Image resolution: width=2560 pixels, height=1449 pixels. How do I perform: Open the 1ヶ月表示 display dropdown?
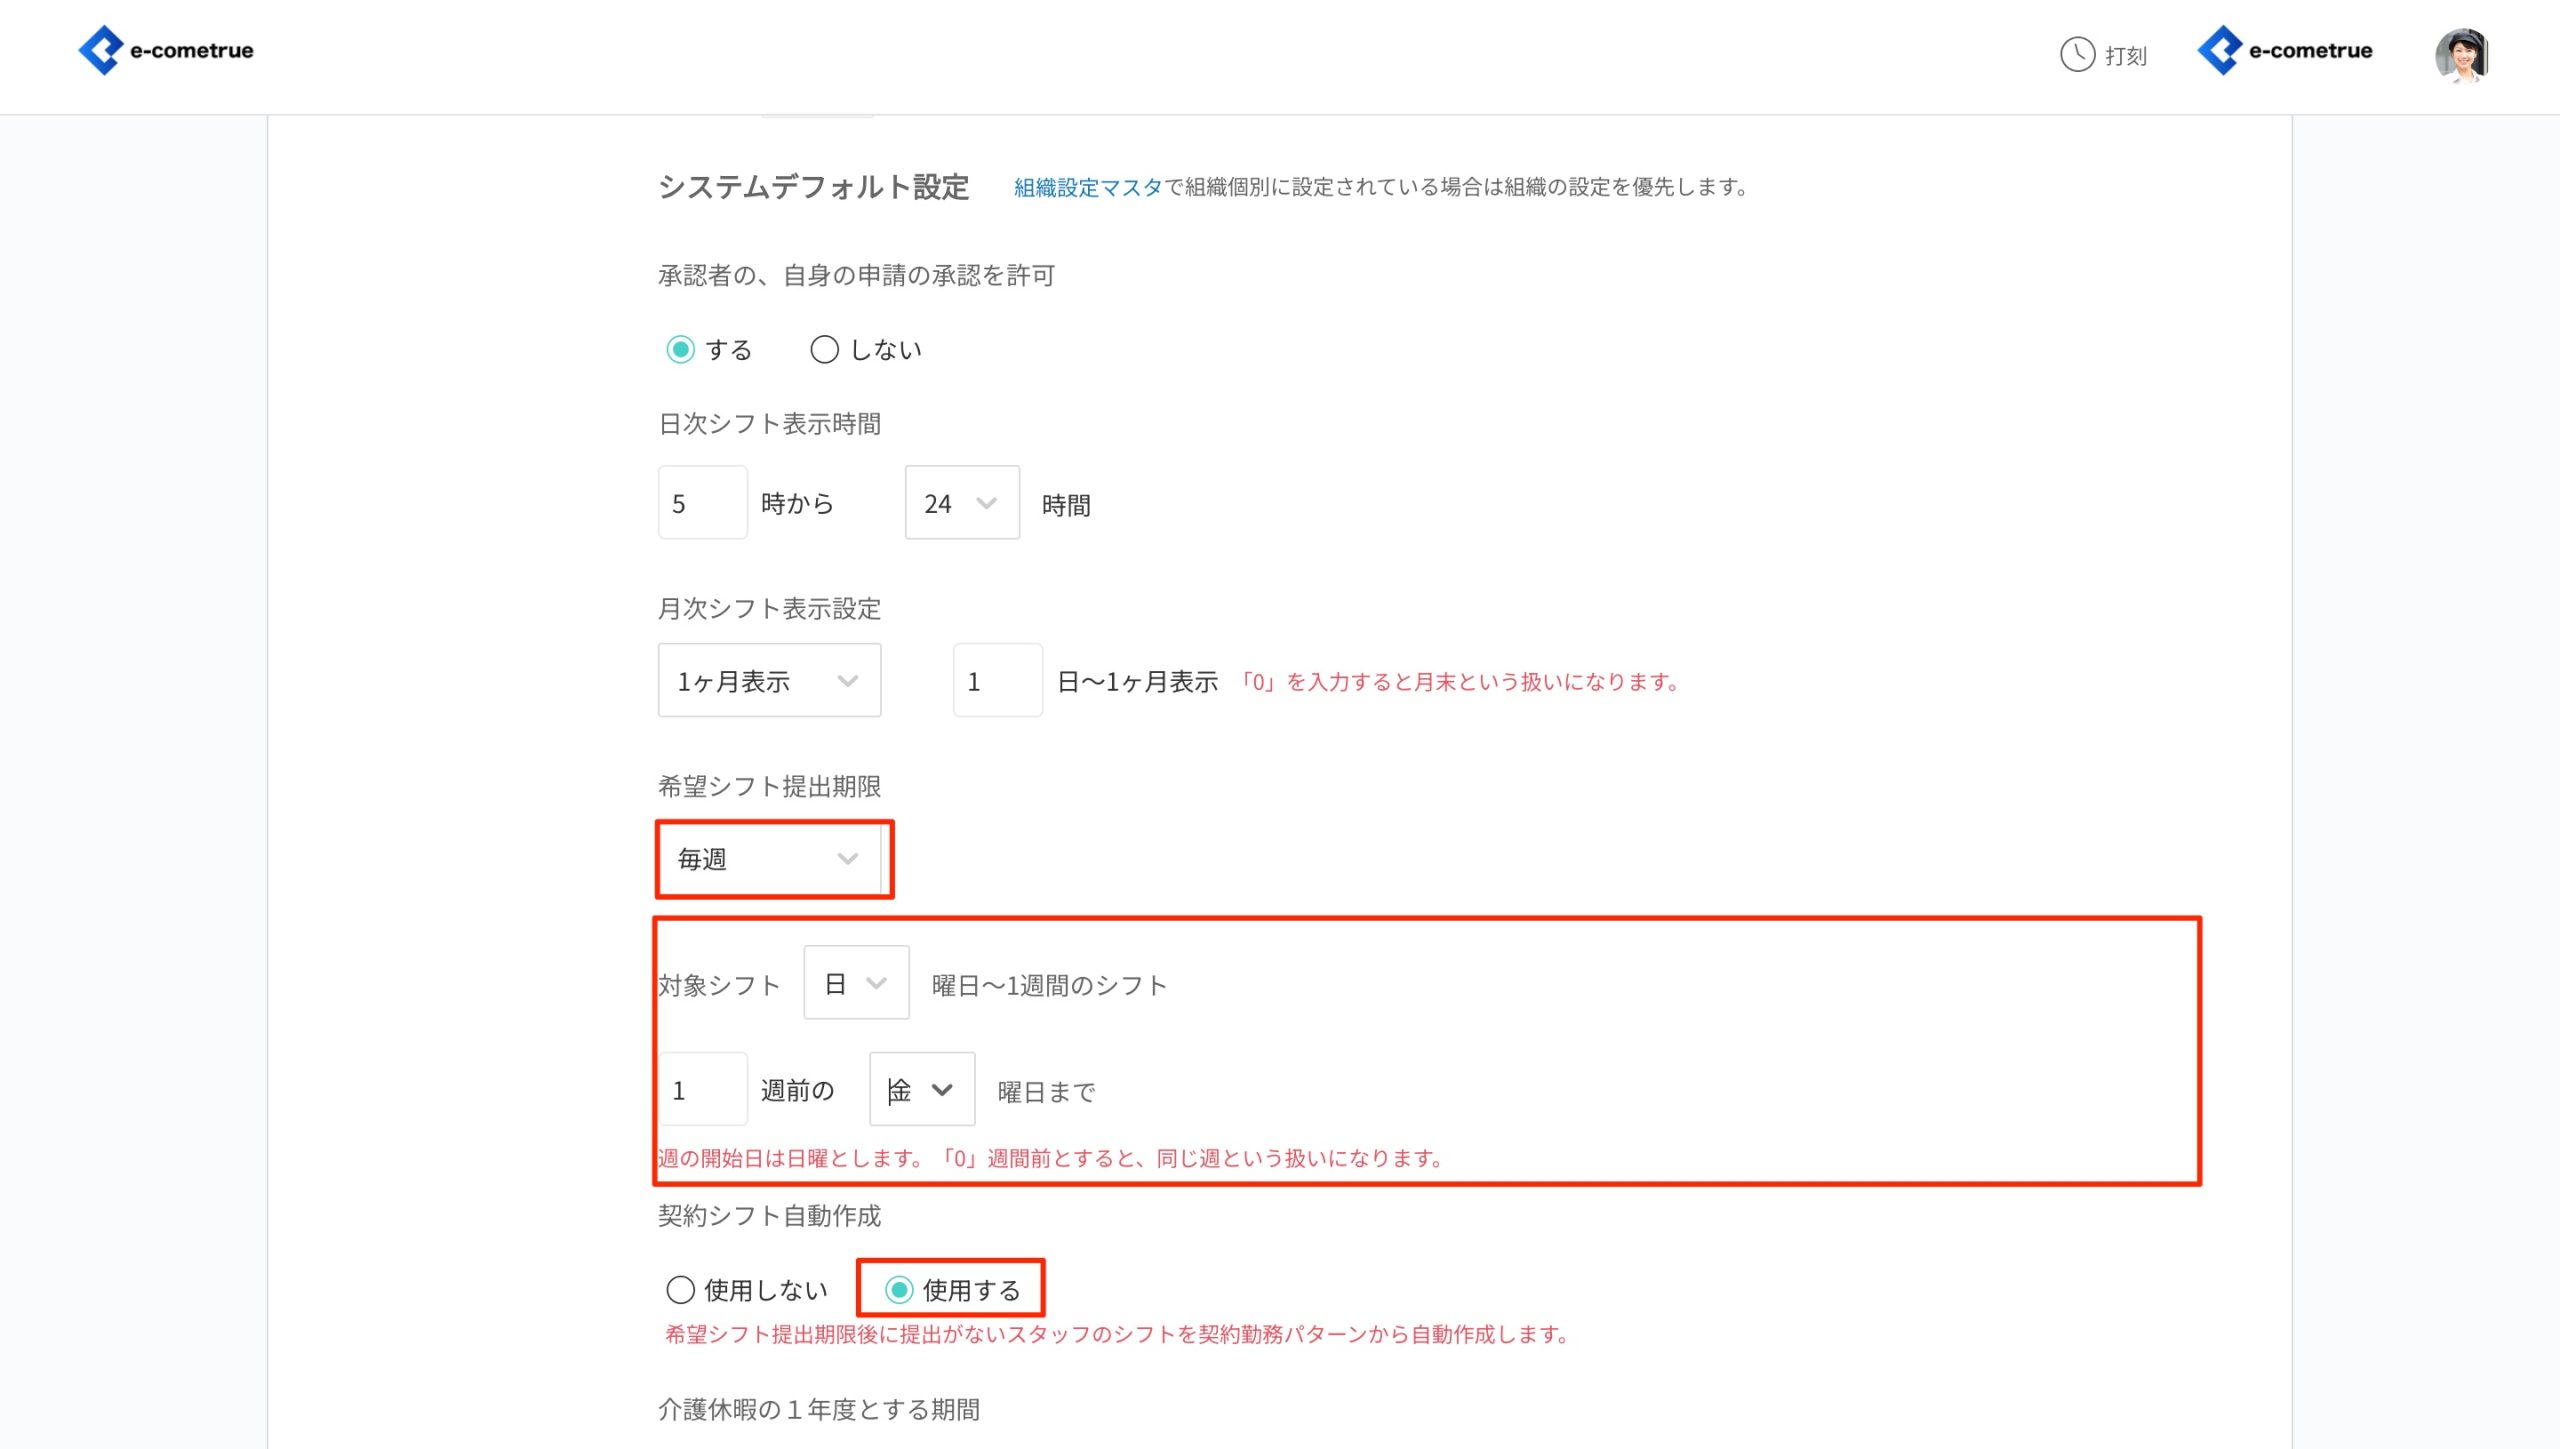pos(769,680)
